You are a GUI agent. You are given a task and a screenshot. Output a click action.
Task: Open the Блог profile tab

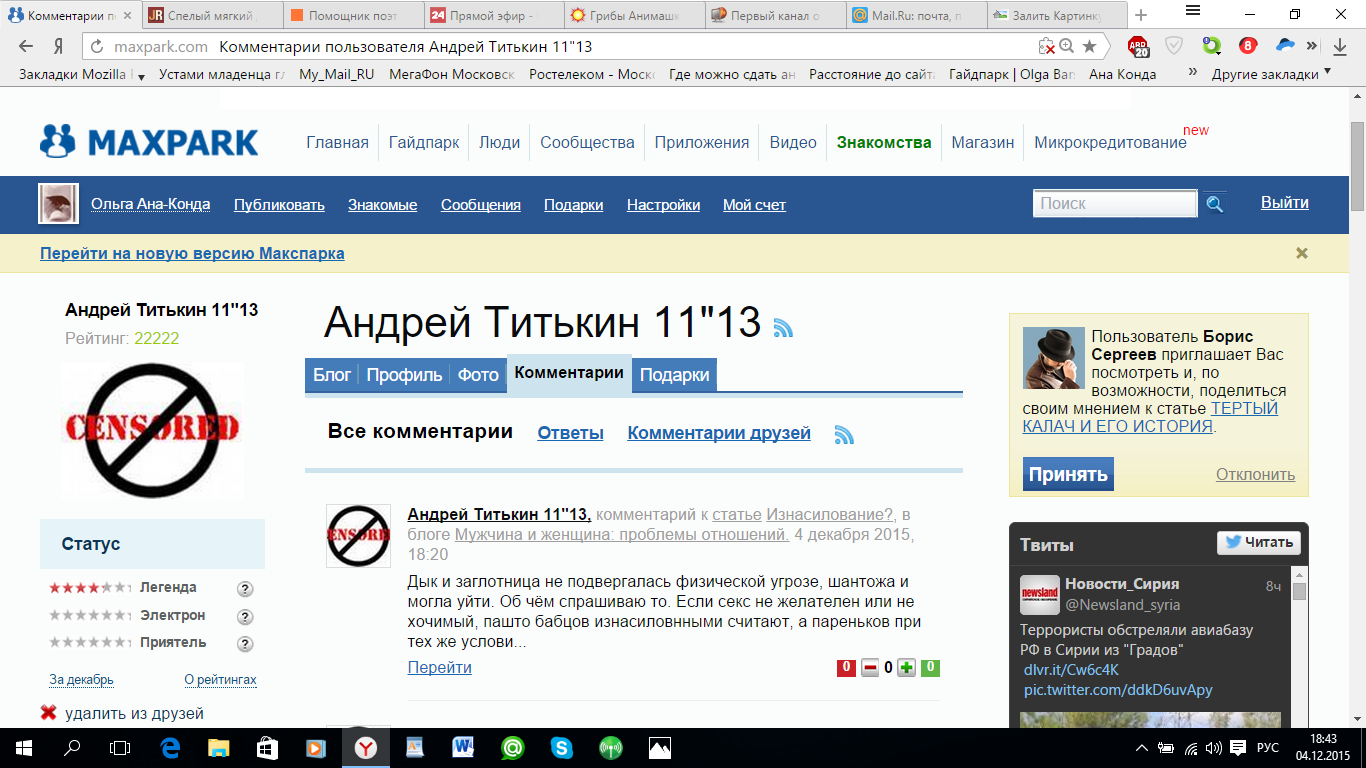pos(332,375)
